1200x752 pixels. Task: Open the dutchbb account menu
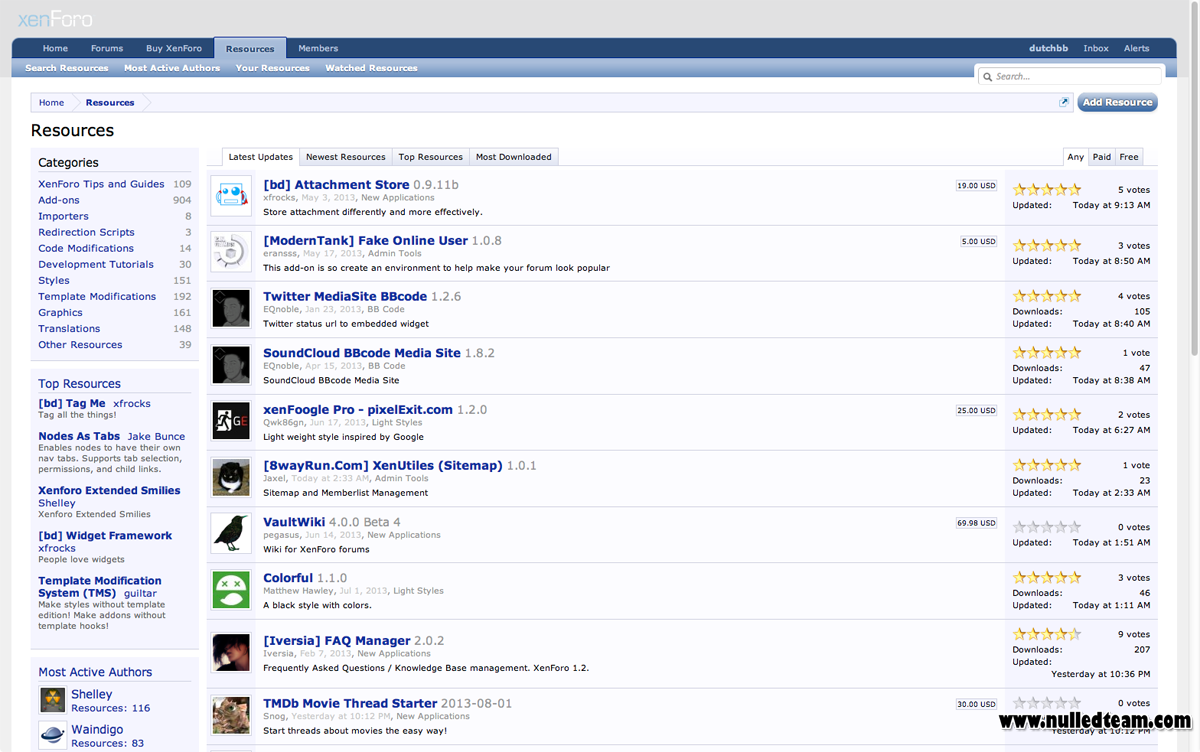click(1049, 48)
